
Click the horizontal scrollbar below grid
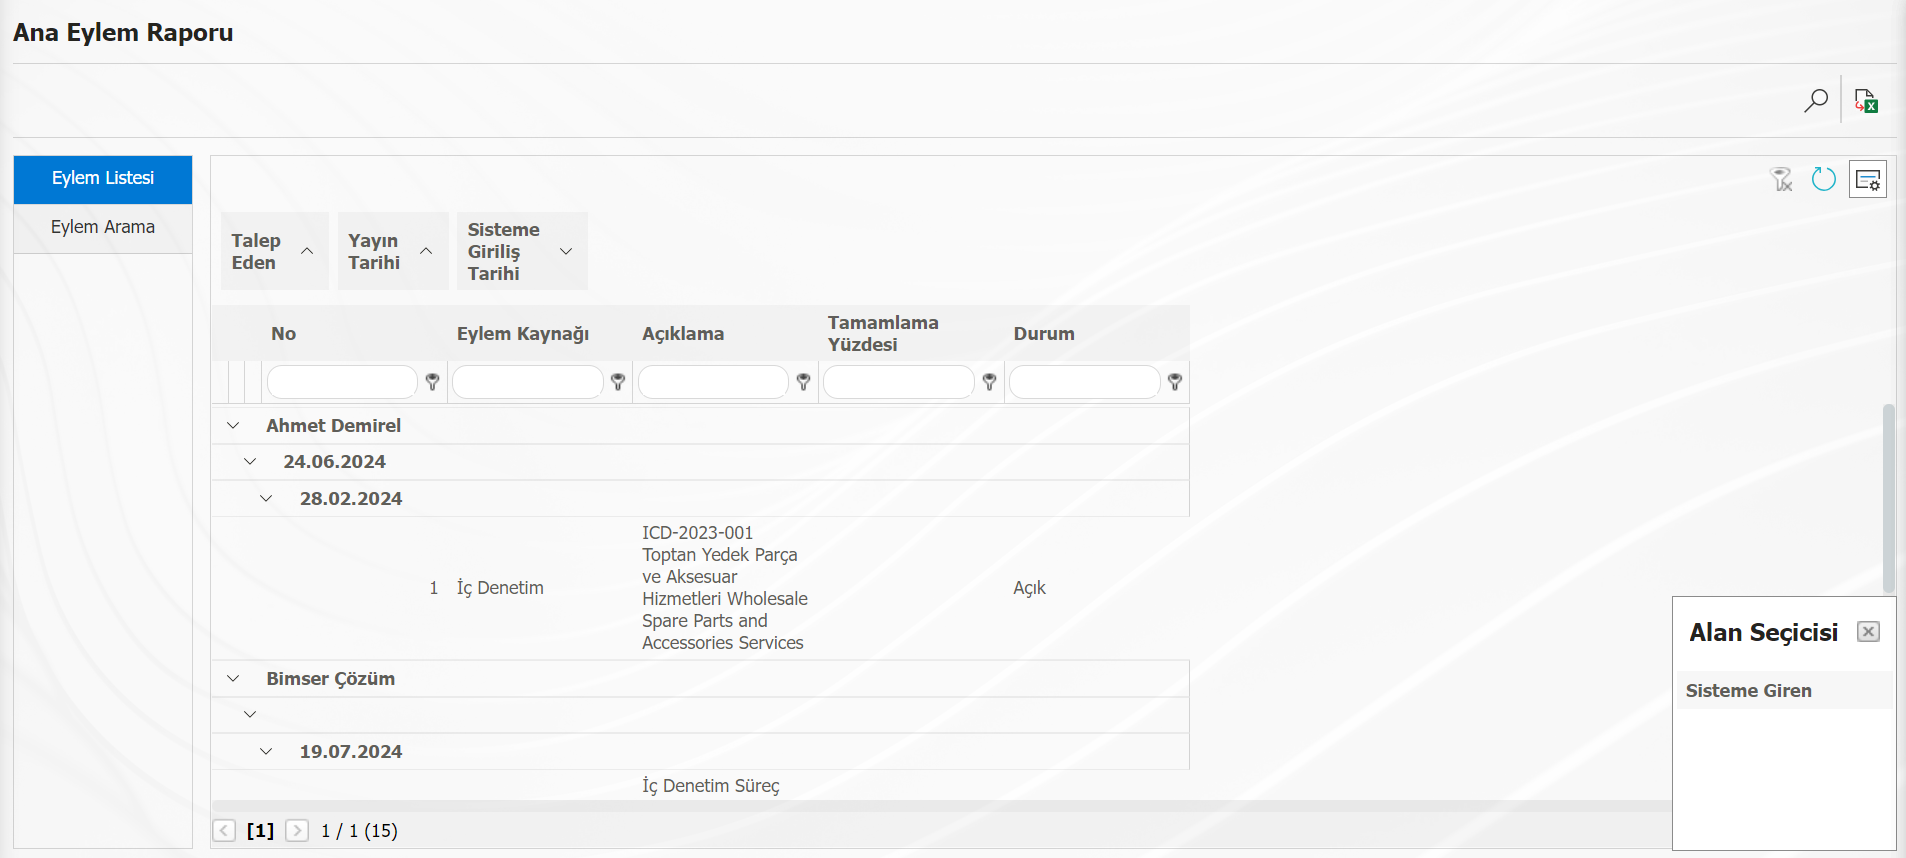coord(940,806)
